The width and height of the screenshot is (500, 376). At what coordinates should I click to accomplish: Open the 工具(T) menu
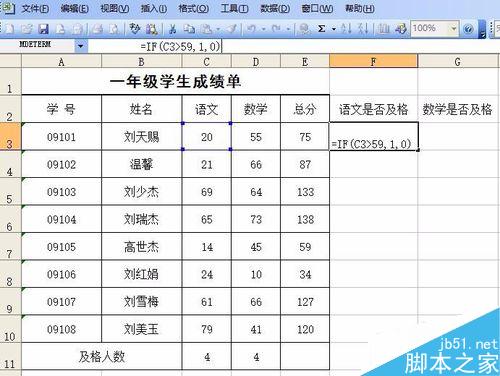pyautogui.click(x=234, y=8)
